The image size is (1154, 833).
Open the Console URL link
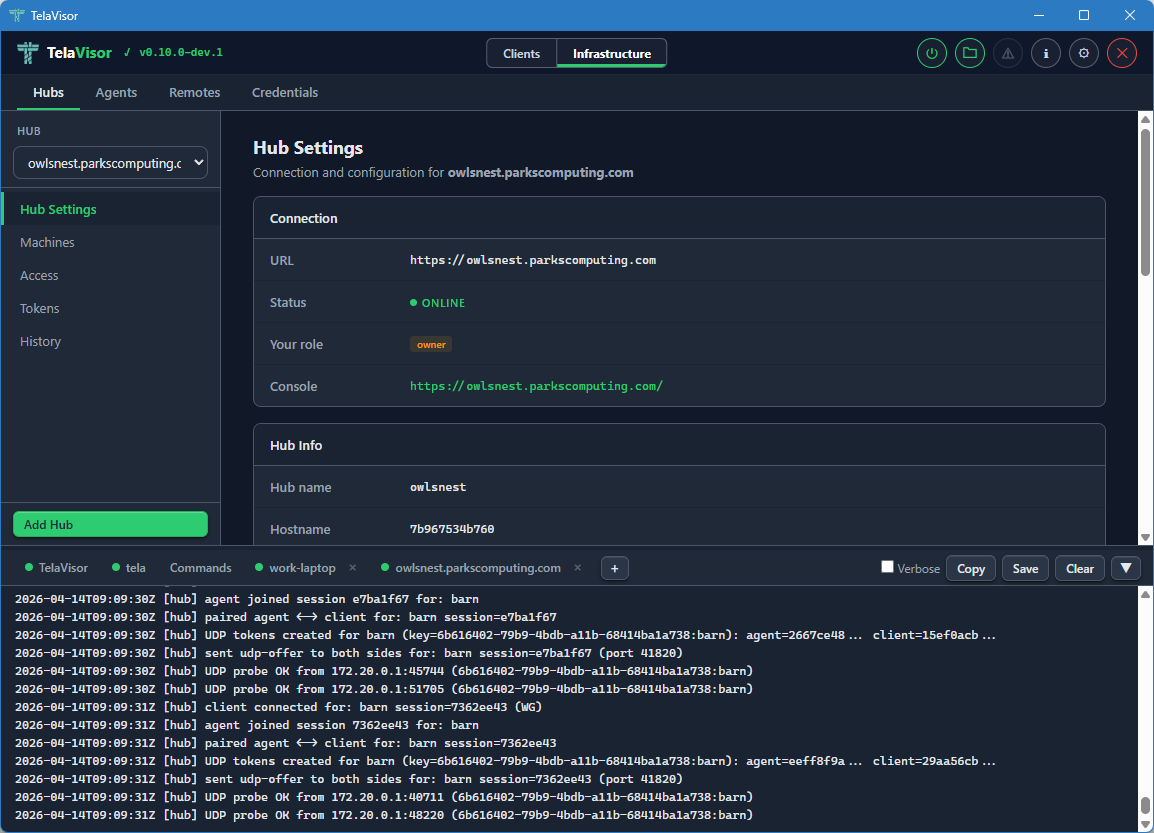click(x=536, y=386)
